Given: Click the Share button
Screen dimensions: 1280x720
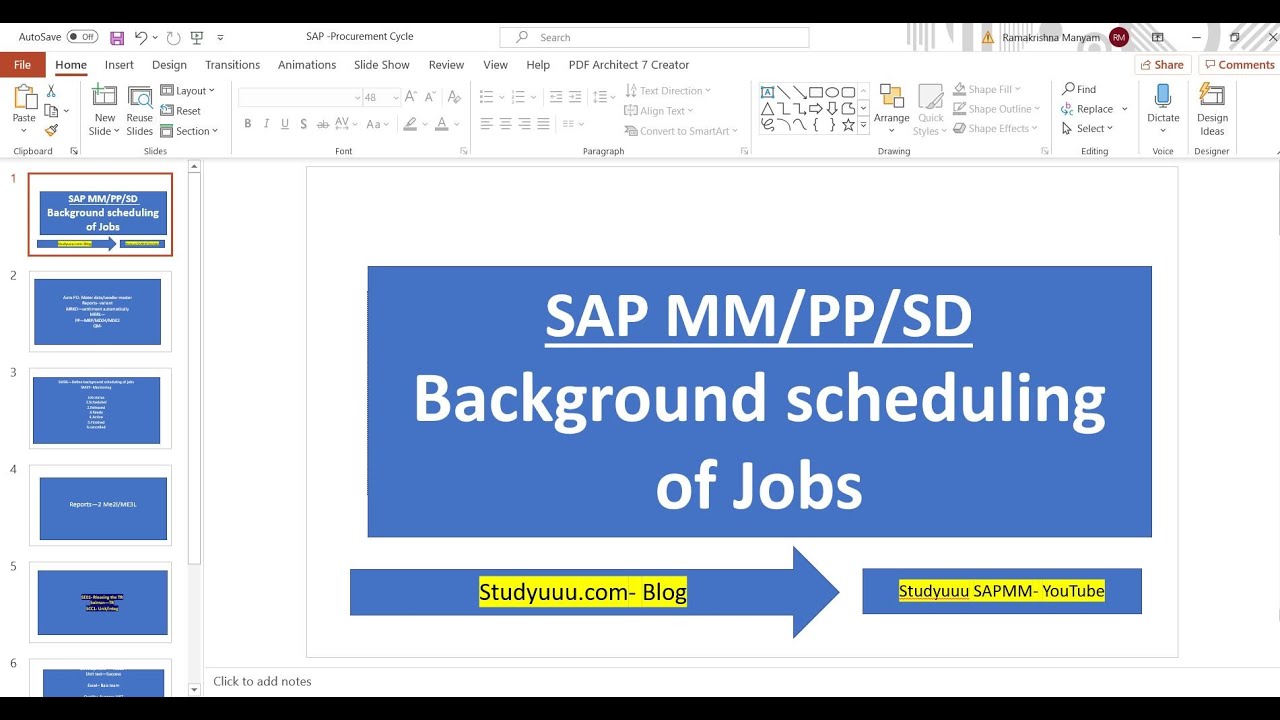Looking at the screenshot, I should coord(1162,65).
